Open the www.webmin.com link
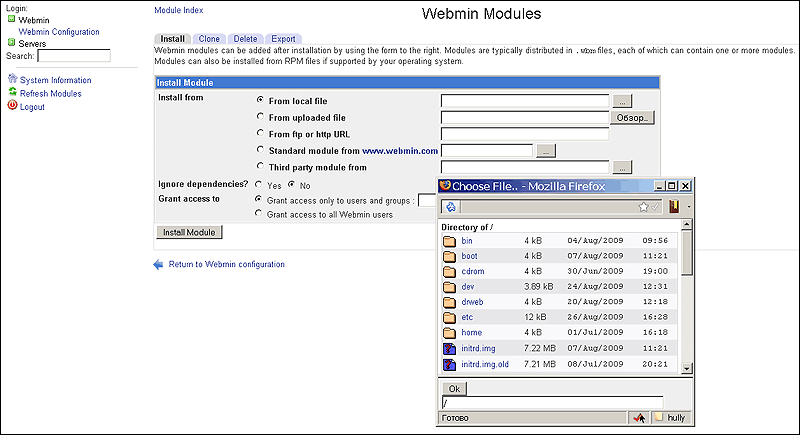Image resolution: width=806 pixels, height=443 pixels. pos(400,151)
